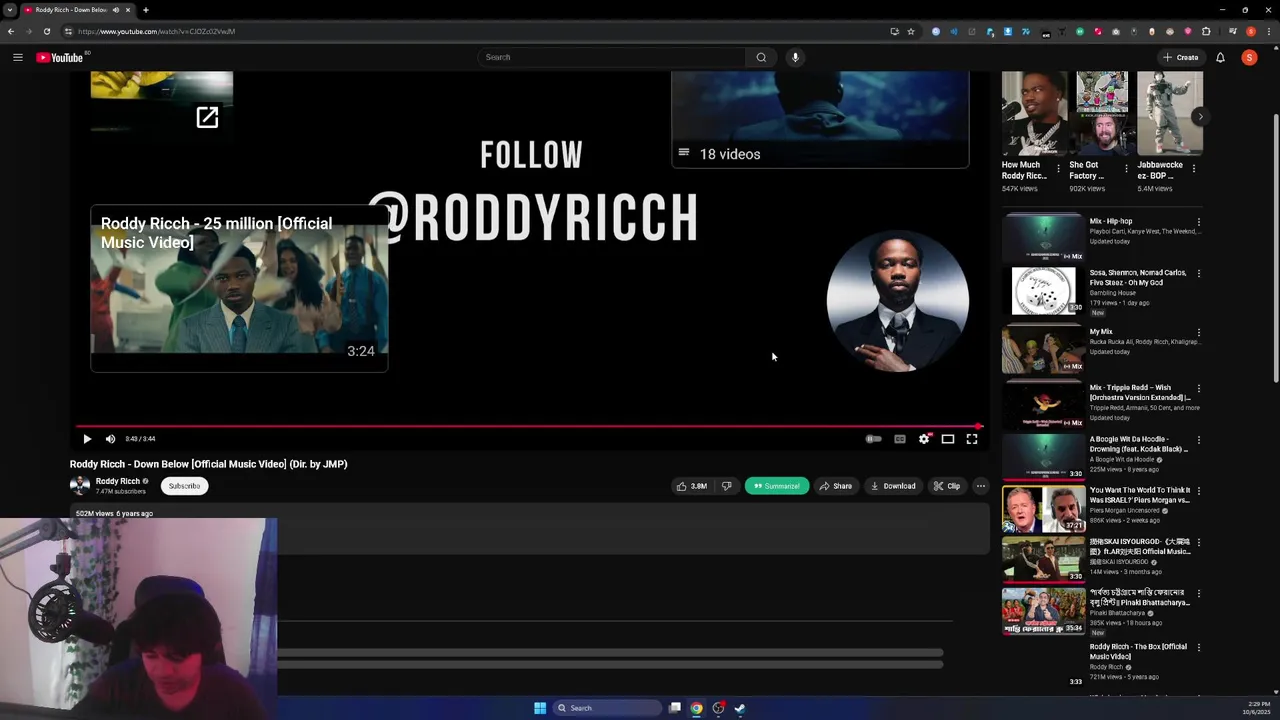Image resolution: width=1280 pixels, height=720 pixels.
Task: Open A Boogie Wit Da Hoodie Drowning title
Action: tap(1139, 444)
